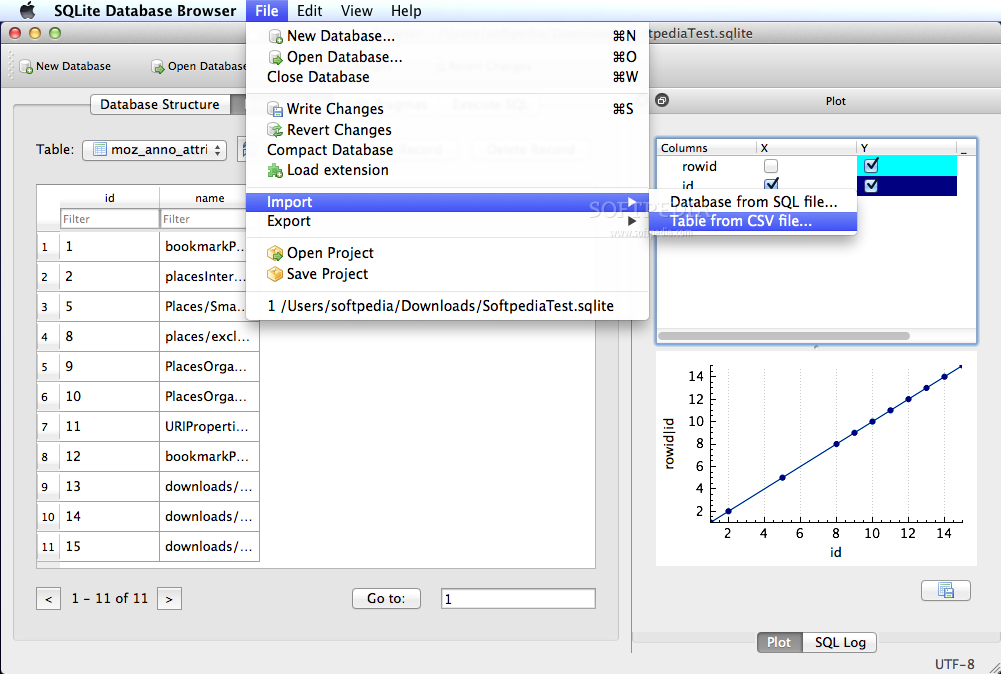Open the Apple menu

[27, 11]
